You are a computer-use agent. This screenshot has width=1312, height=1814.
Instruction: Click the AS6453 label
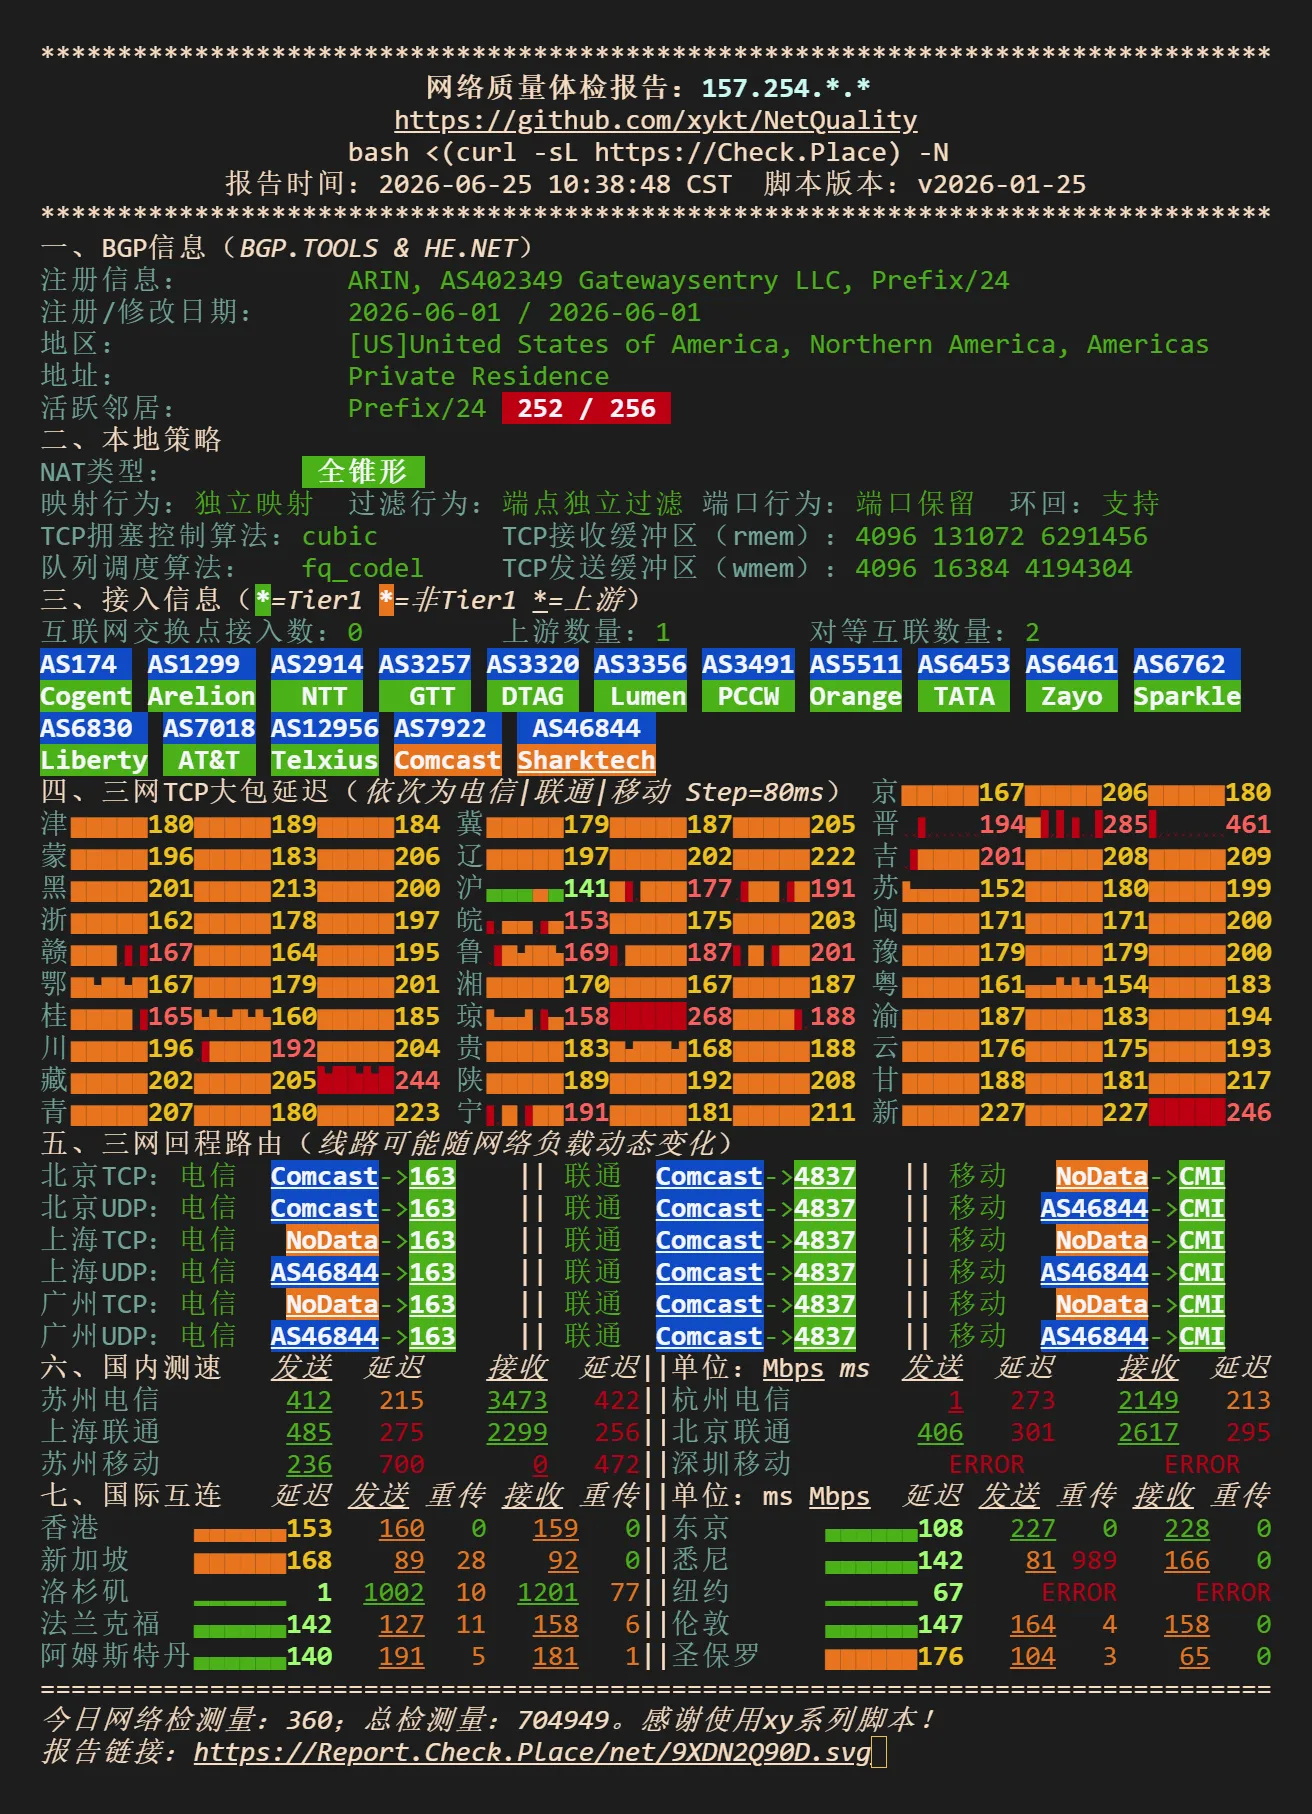(x=964, y=664)
